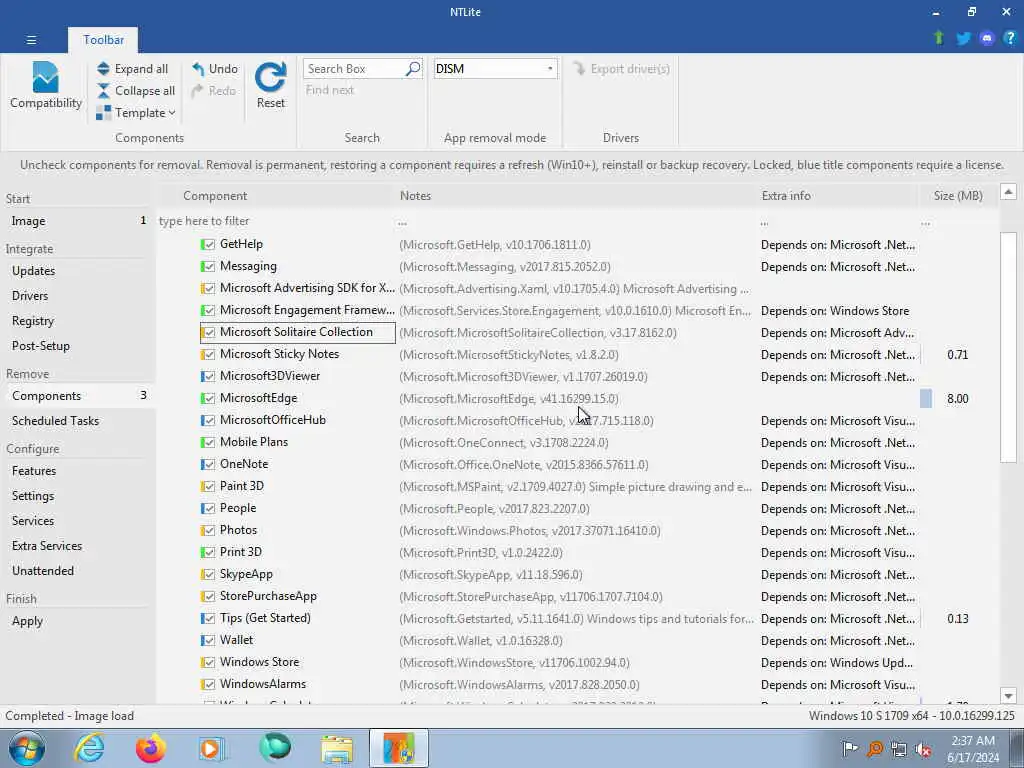Uncheck the Windows Store component
This screenshot has width=1024, height=768.
(208, 662)
